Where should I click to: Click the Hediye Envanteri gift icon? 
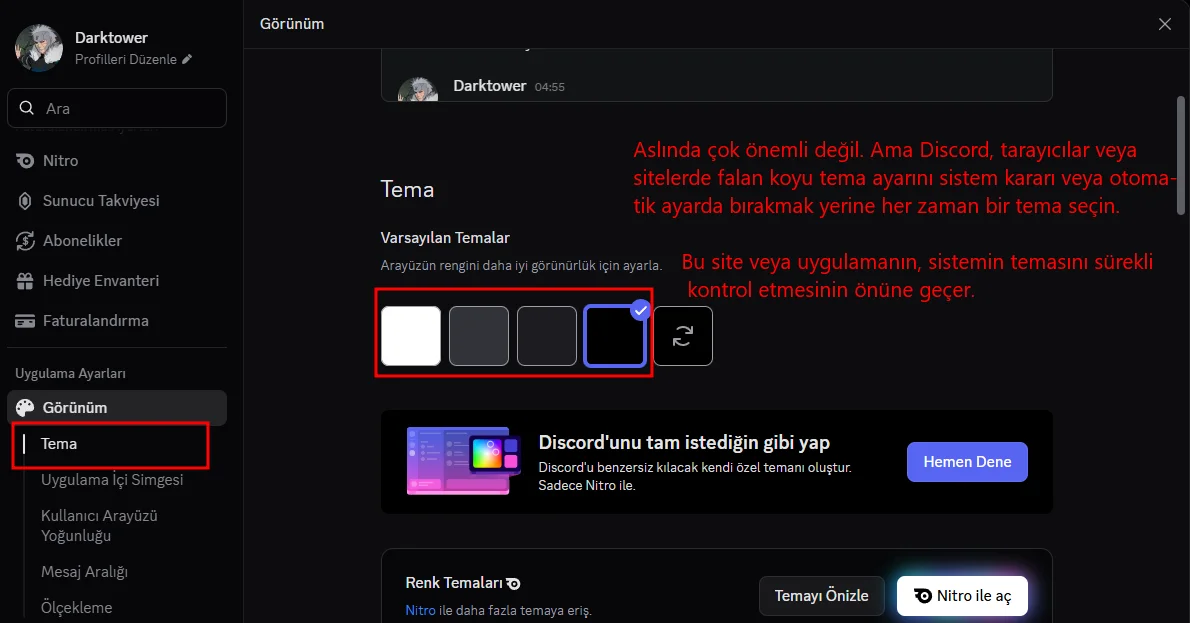[x=25, y=281]
